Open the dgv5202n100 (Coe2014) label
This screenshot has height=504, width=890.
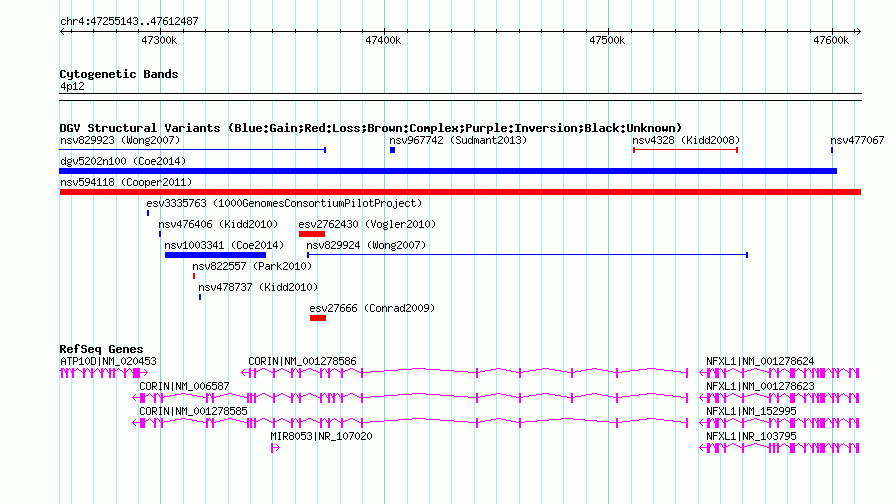point(123,161)
